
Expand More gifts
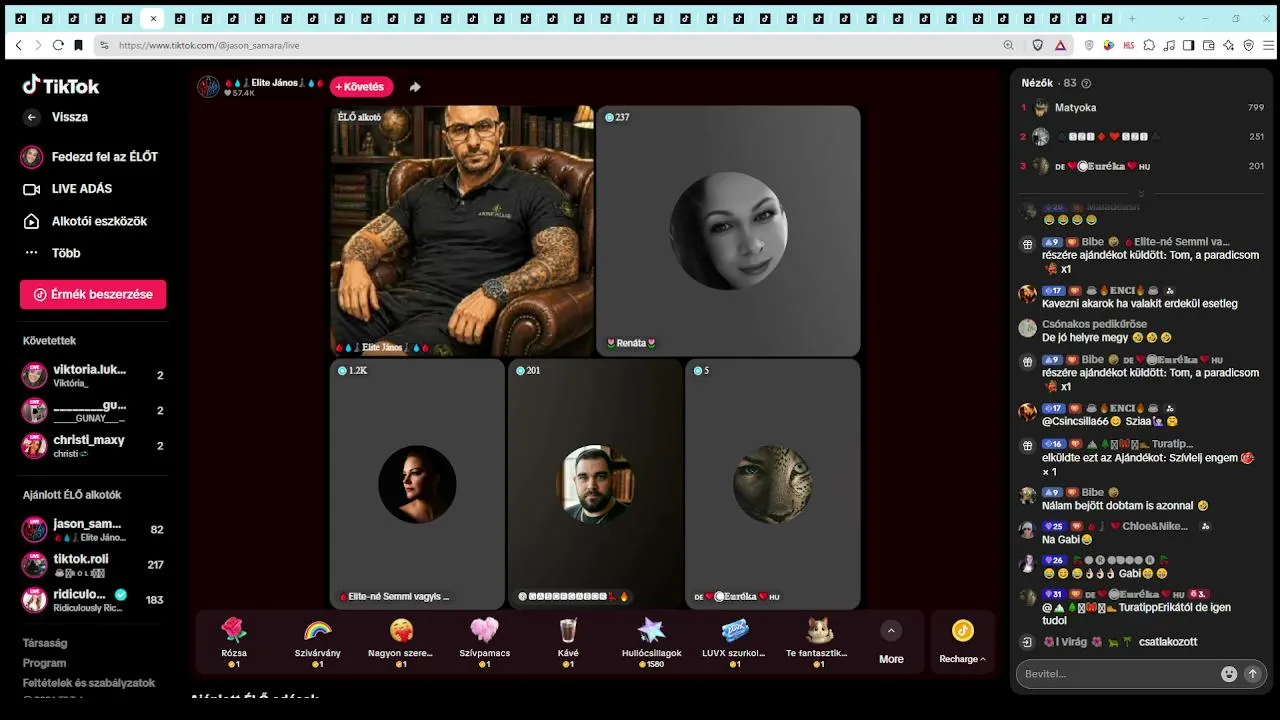pos(891,642)
